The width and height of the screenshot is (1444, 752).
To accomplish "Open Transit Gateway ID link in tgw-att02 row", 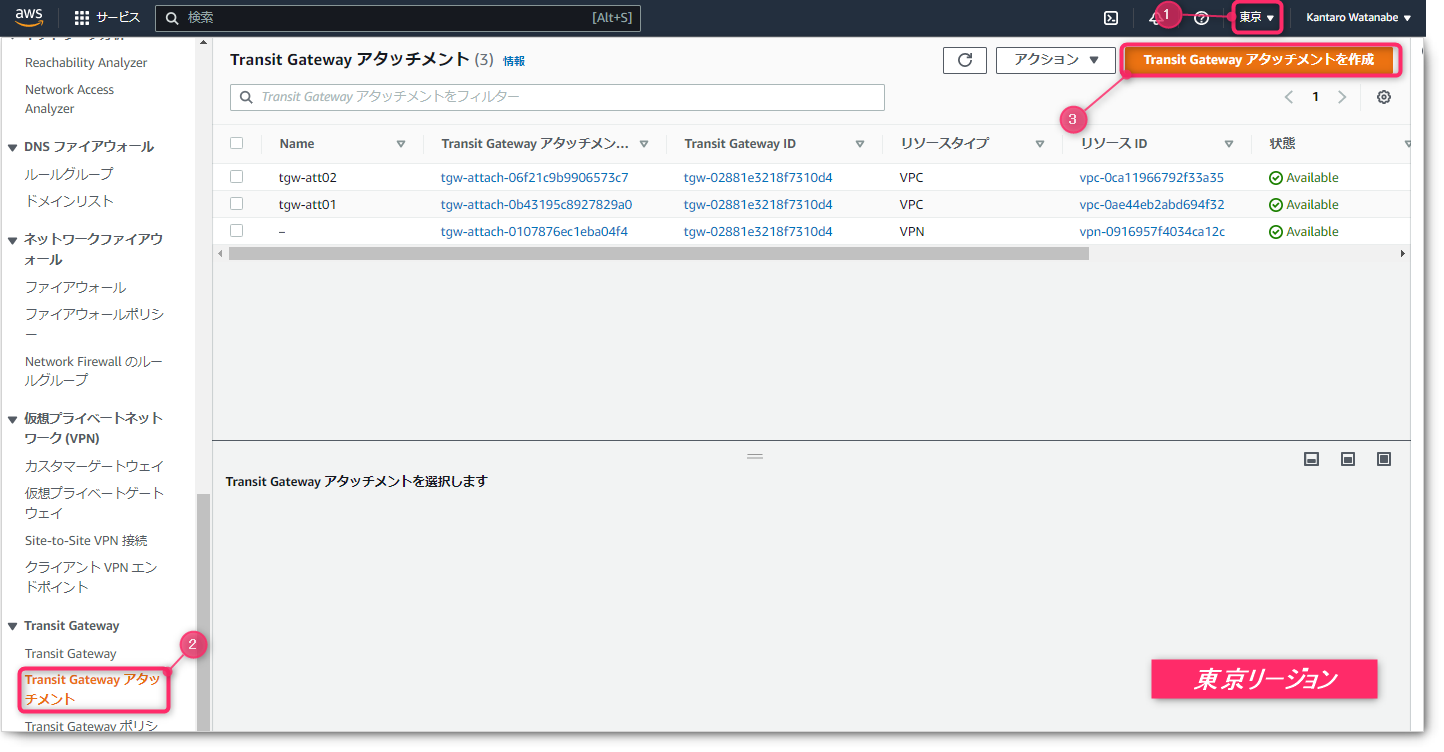I will point(758,178).
